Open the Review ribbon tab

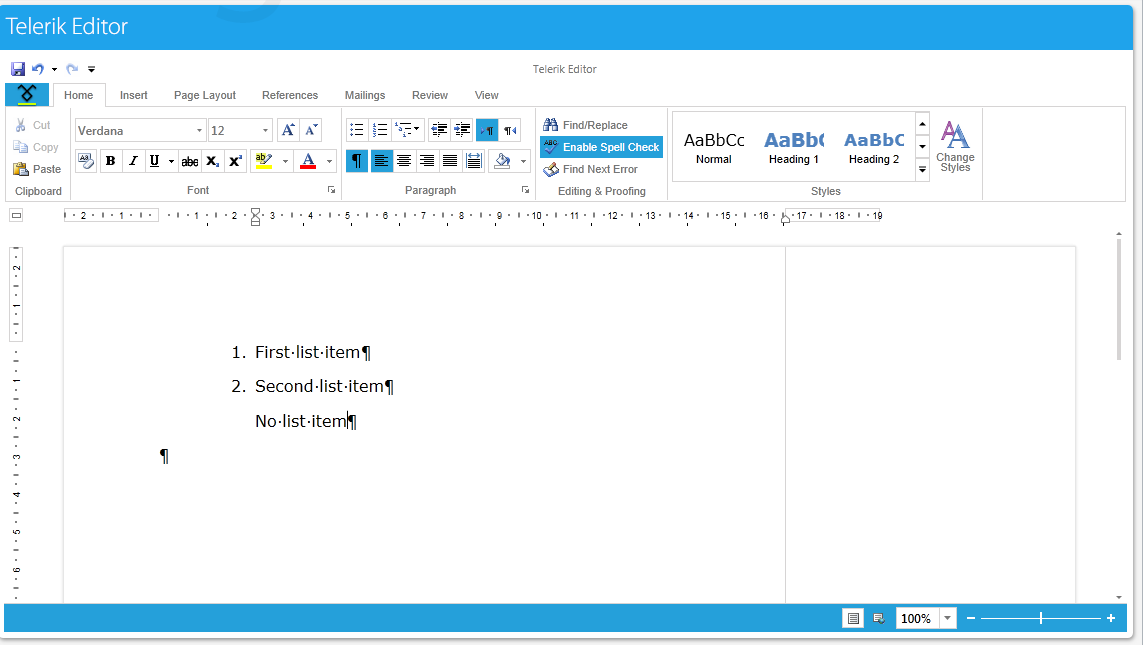coord(429,95)
